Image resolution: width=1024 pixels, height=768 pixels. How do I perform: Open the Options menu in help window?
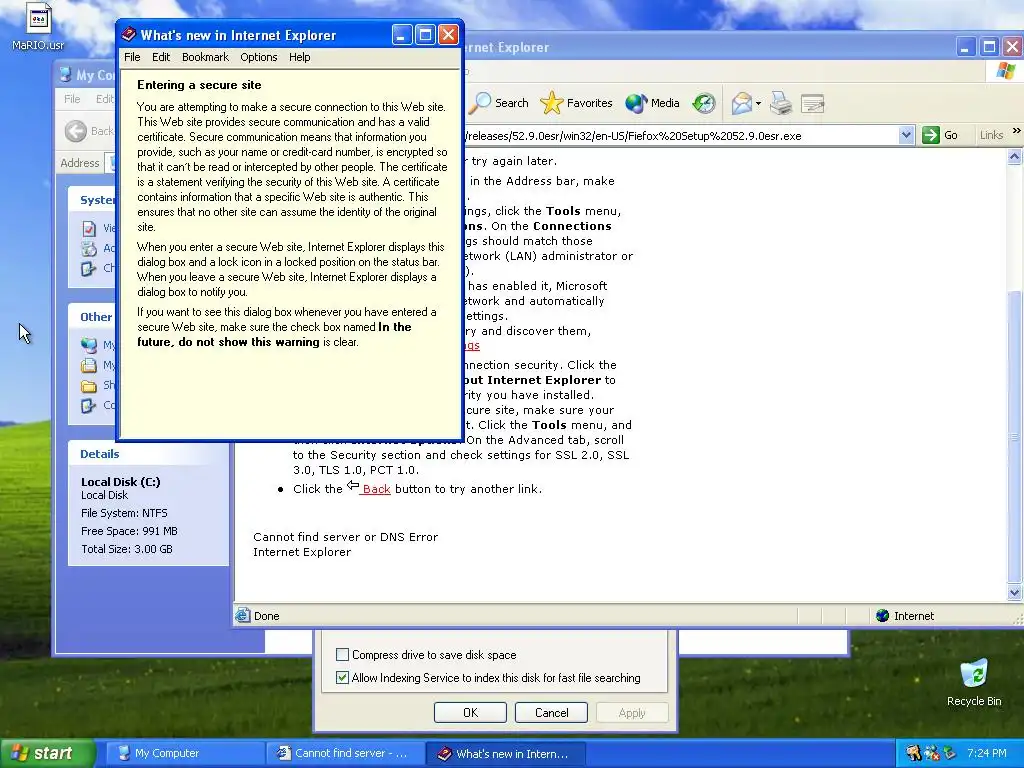coord(259,57)
